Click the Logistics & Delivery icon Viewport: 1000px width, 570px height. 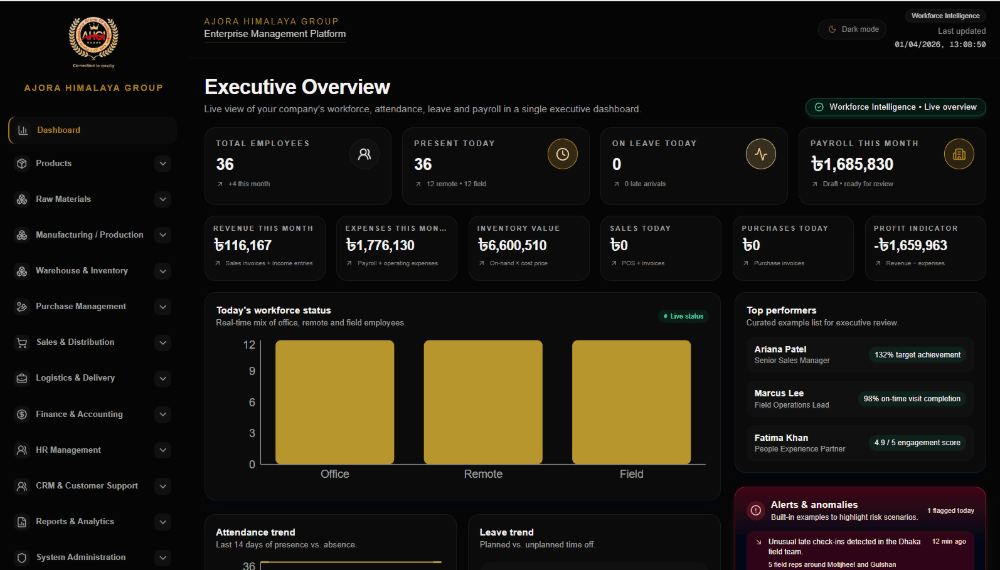click(x=22, y=378)
